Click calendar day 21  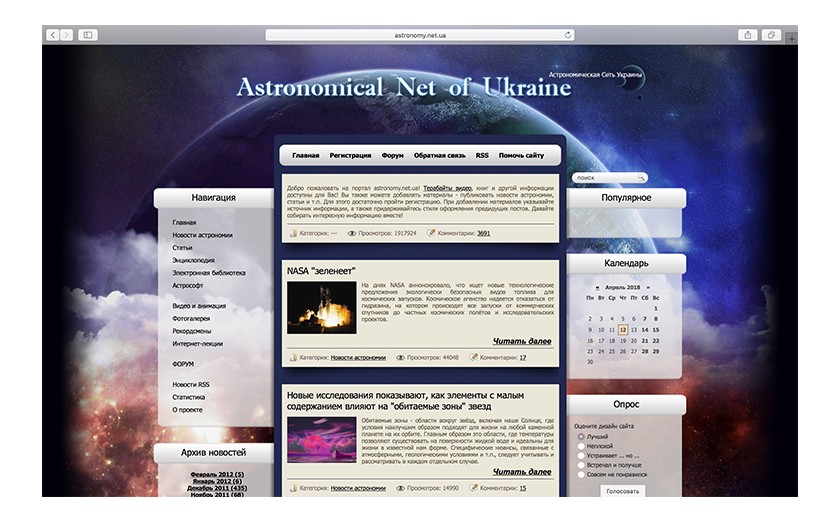644,341
